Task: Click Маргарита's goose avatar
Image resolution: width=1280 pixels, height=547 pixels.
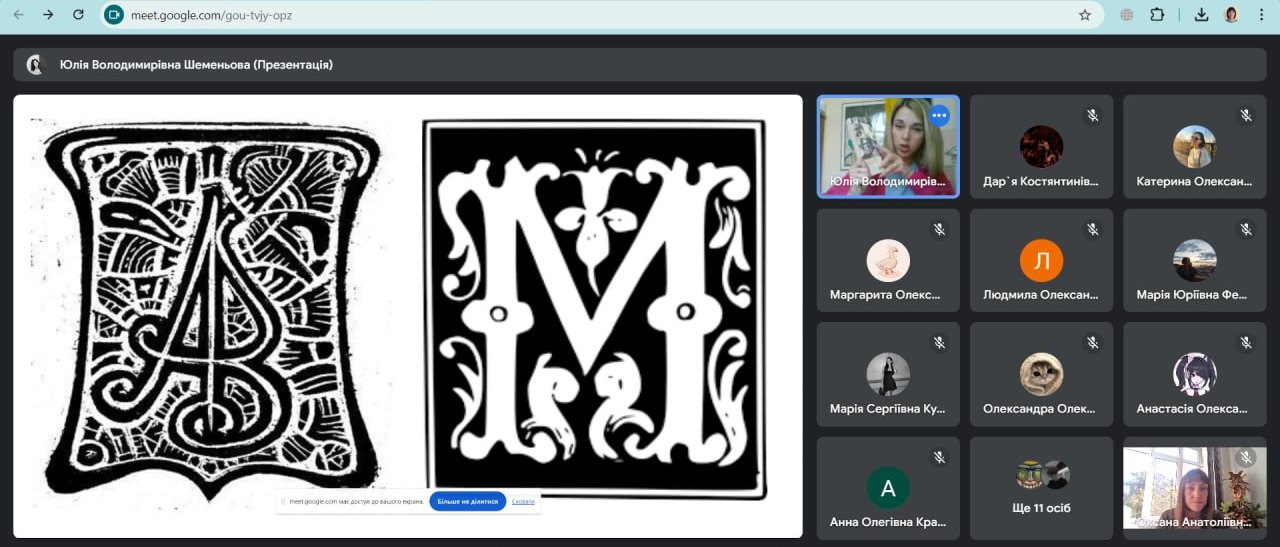Action: (x=888, y=261)
